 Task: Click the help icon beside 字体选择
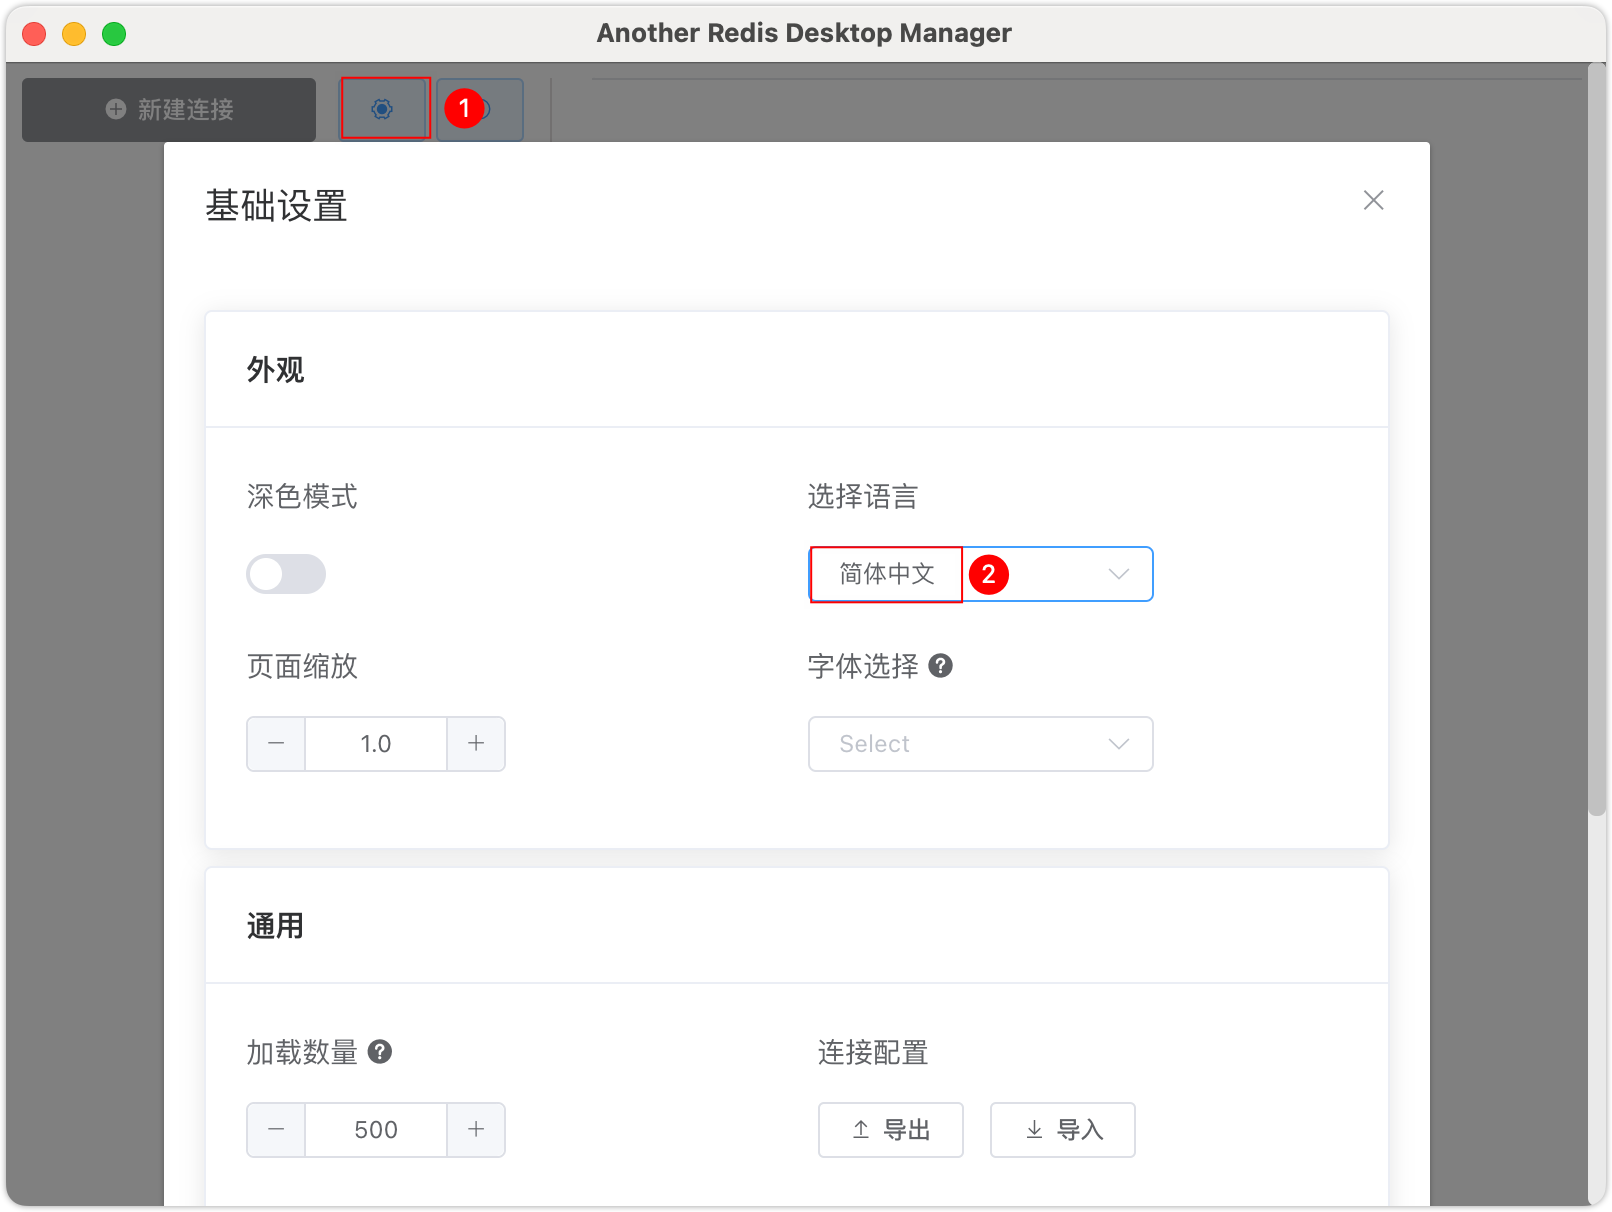pos(940,666)
